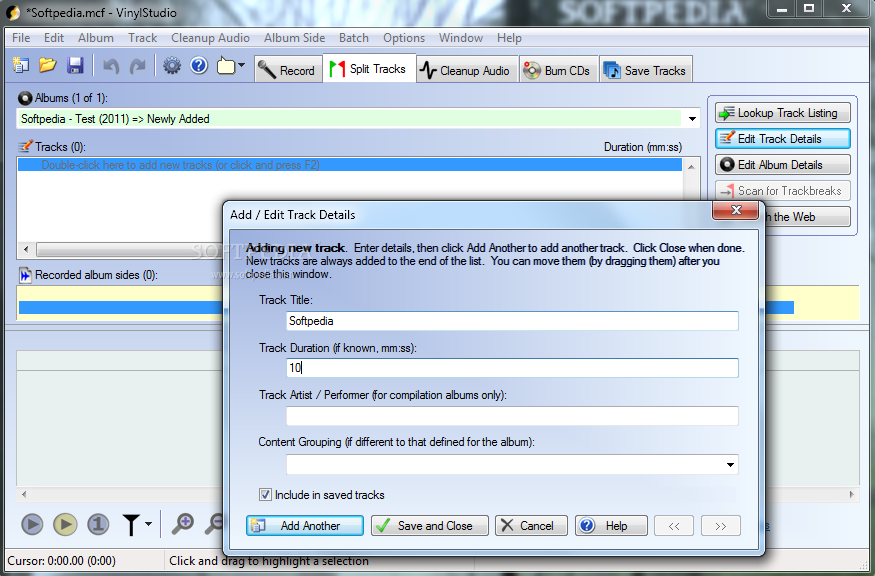Open the Edit menu
This screenshot has width=875, height=576.
click(x=54, y=38)
